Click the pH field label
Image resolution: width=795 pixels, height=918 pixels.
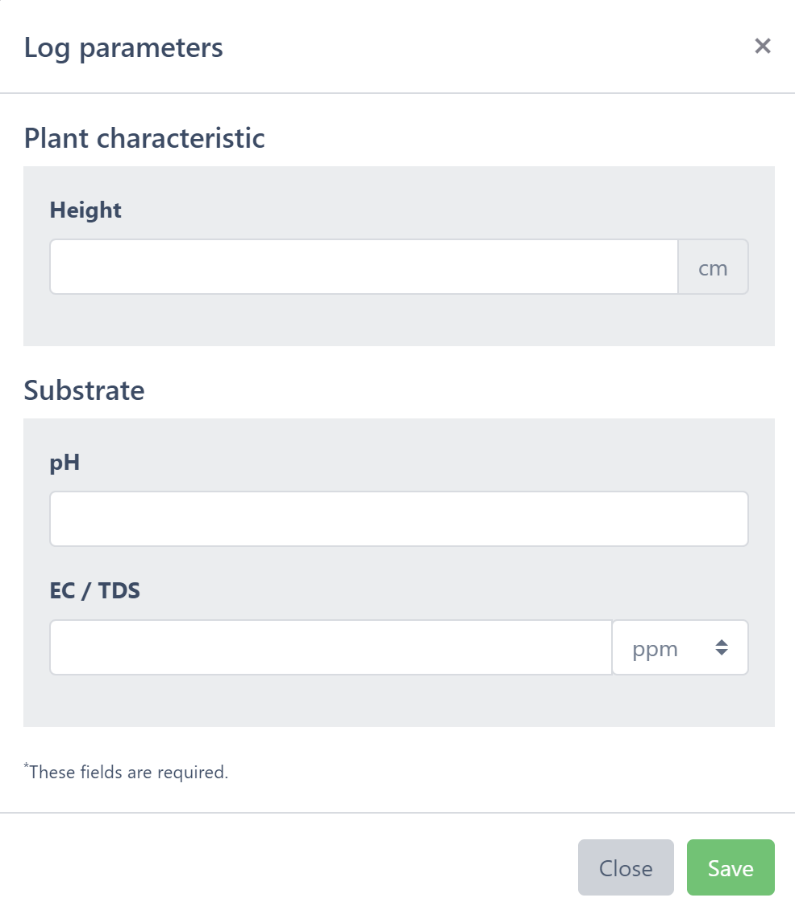(64, 462)
